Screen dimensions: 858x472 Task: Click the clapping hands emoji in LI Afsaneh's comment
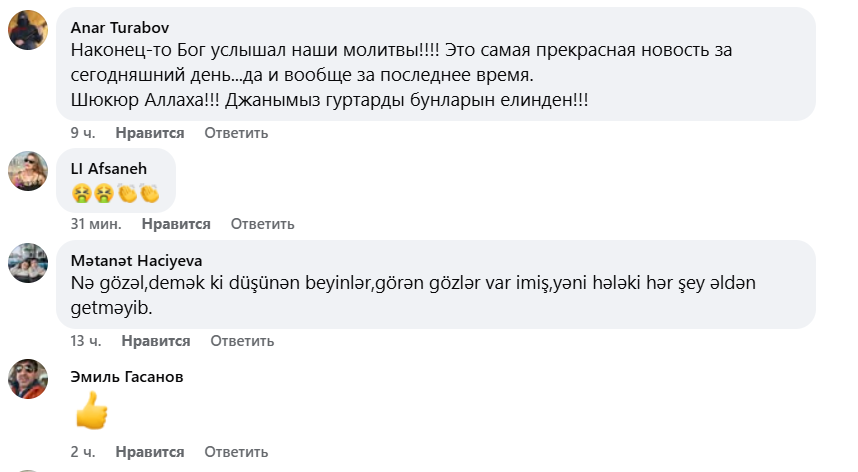click(x=127, y=192)
